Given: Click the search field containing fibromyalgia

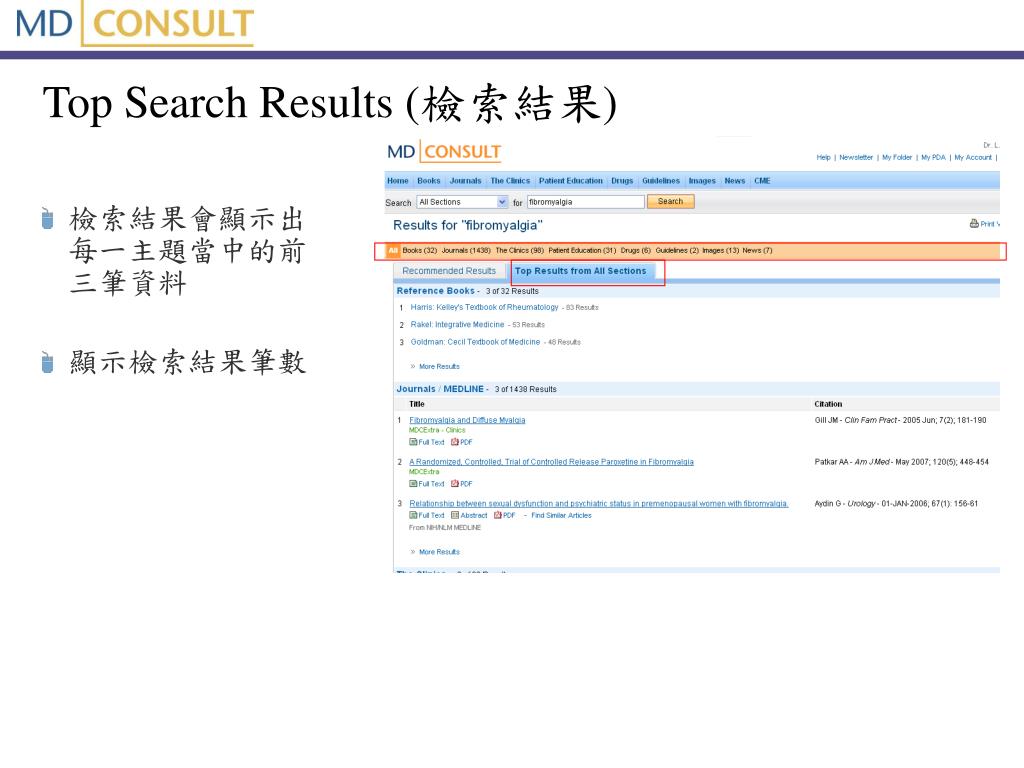Looking at the screenshot, I should tap(586, 202).
